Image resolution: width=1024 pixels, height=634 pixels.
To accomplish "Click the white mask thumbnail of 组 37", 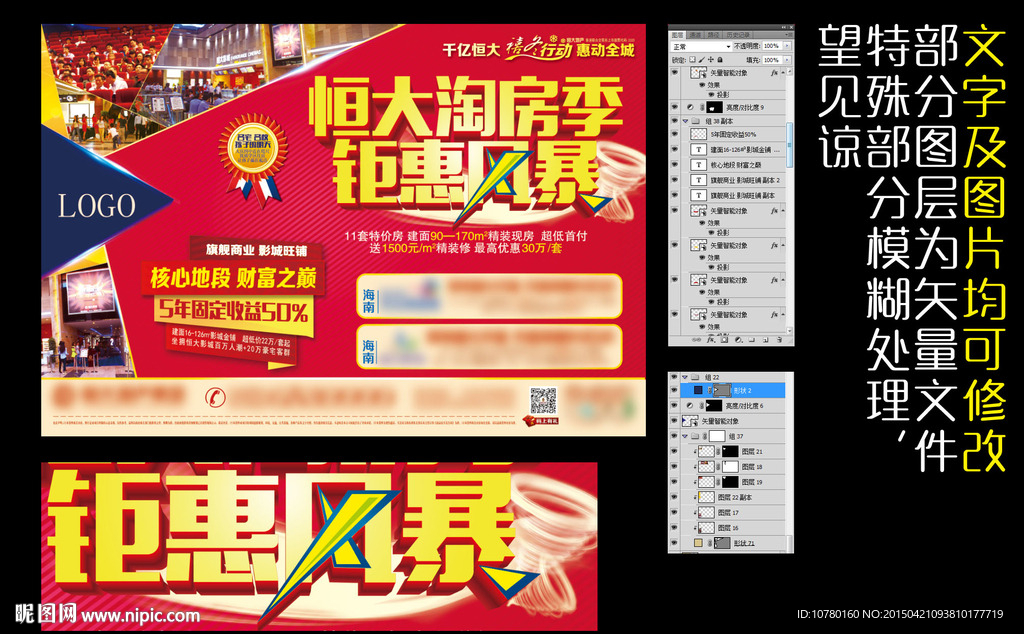I will 717,436.
